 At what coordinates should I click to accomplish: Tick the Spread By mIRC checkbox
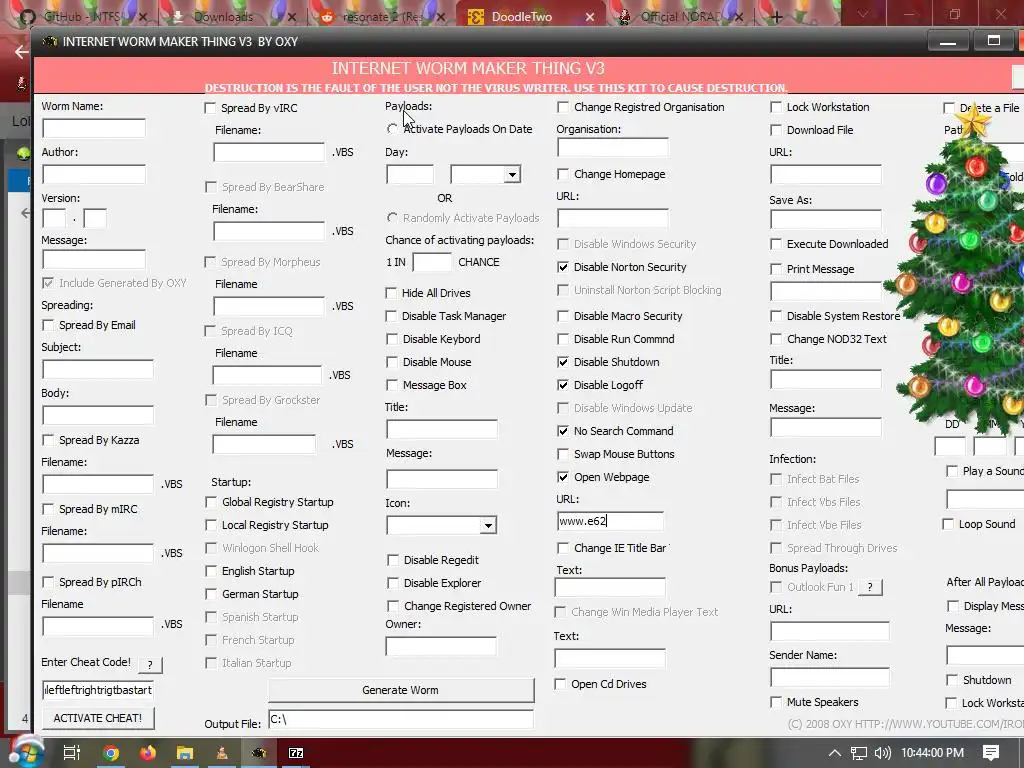pos(48,509)
